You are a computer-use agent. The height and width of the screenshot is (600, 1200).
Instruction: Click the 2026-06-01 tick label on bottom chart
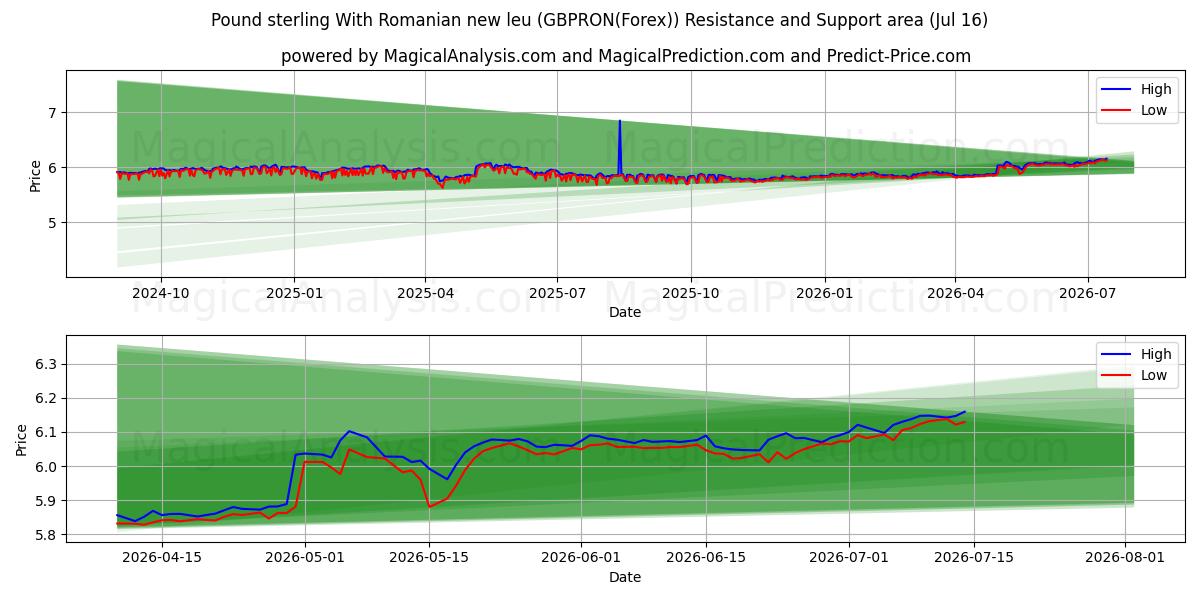point(581,558)
